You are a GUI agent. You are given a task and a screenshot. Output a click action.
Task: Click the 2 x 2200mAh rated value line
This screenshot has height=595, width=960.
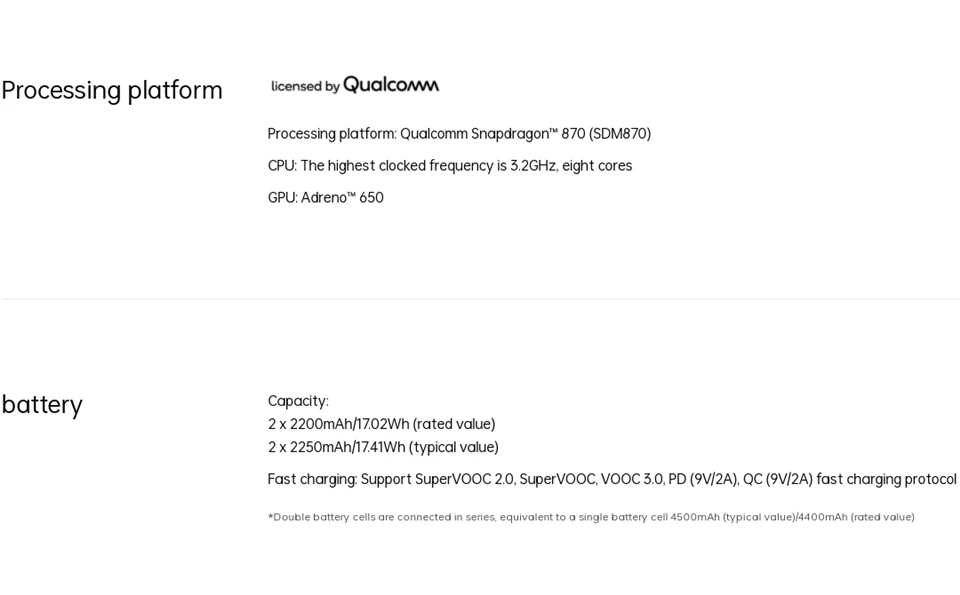coord(381,424)
